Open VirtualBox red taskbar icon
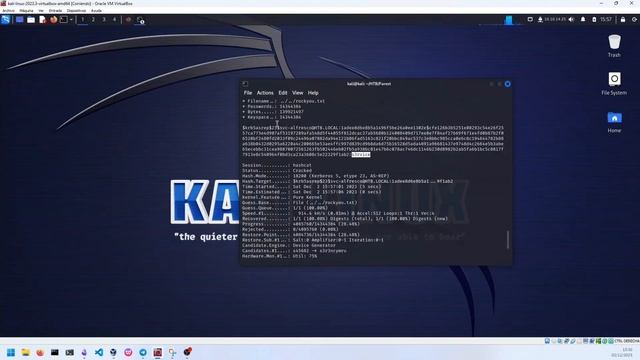 pyautogui.click(x=158, y=352)
